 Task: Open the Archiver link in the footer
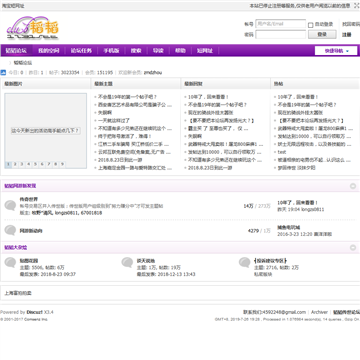click(x=319, y=312)
